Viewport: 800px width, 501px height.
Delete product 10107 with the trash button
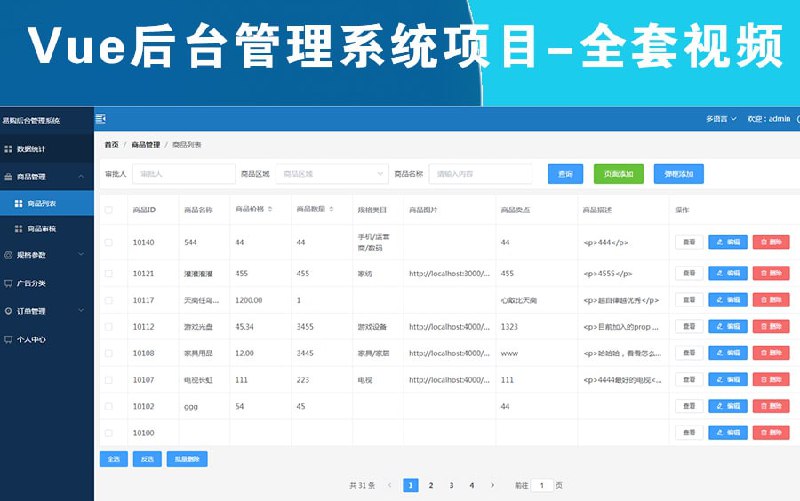pyautogui.click(x=771, y=379)
